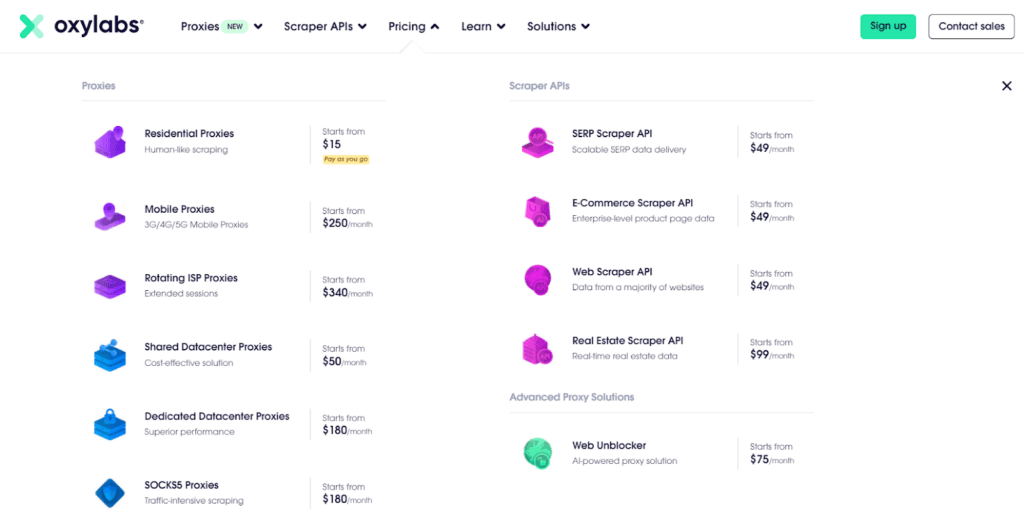
Task: Click the $340/month Rotating ISP price
Action: [x=347, y=293]
